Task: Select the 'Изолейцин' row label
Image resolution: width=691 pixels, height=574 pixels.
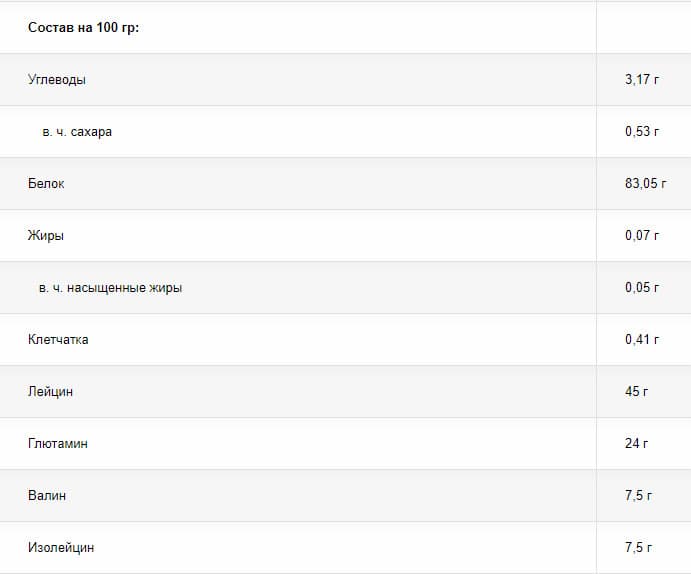Action: pos(61,548)
